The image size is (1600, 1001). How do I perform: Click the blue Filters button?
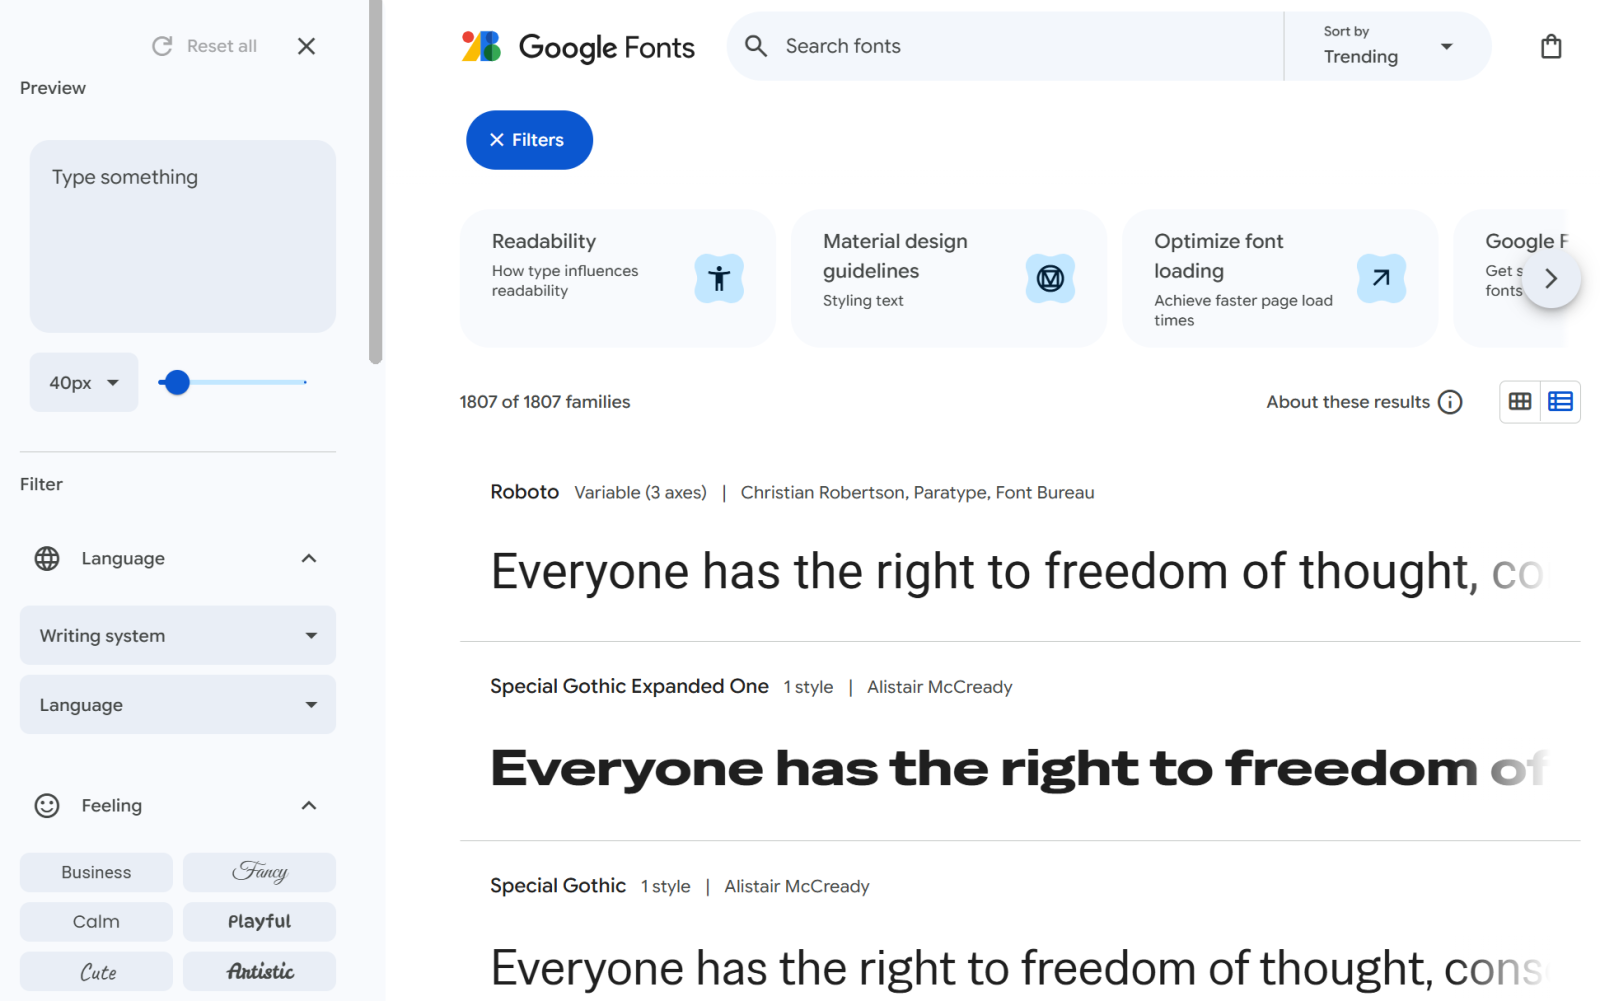[529, 140]
